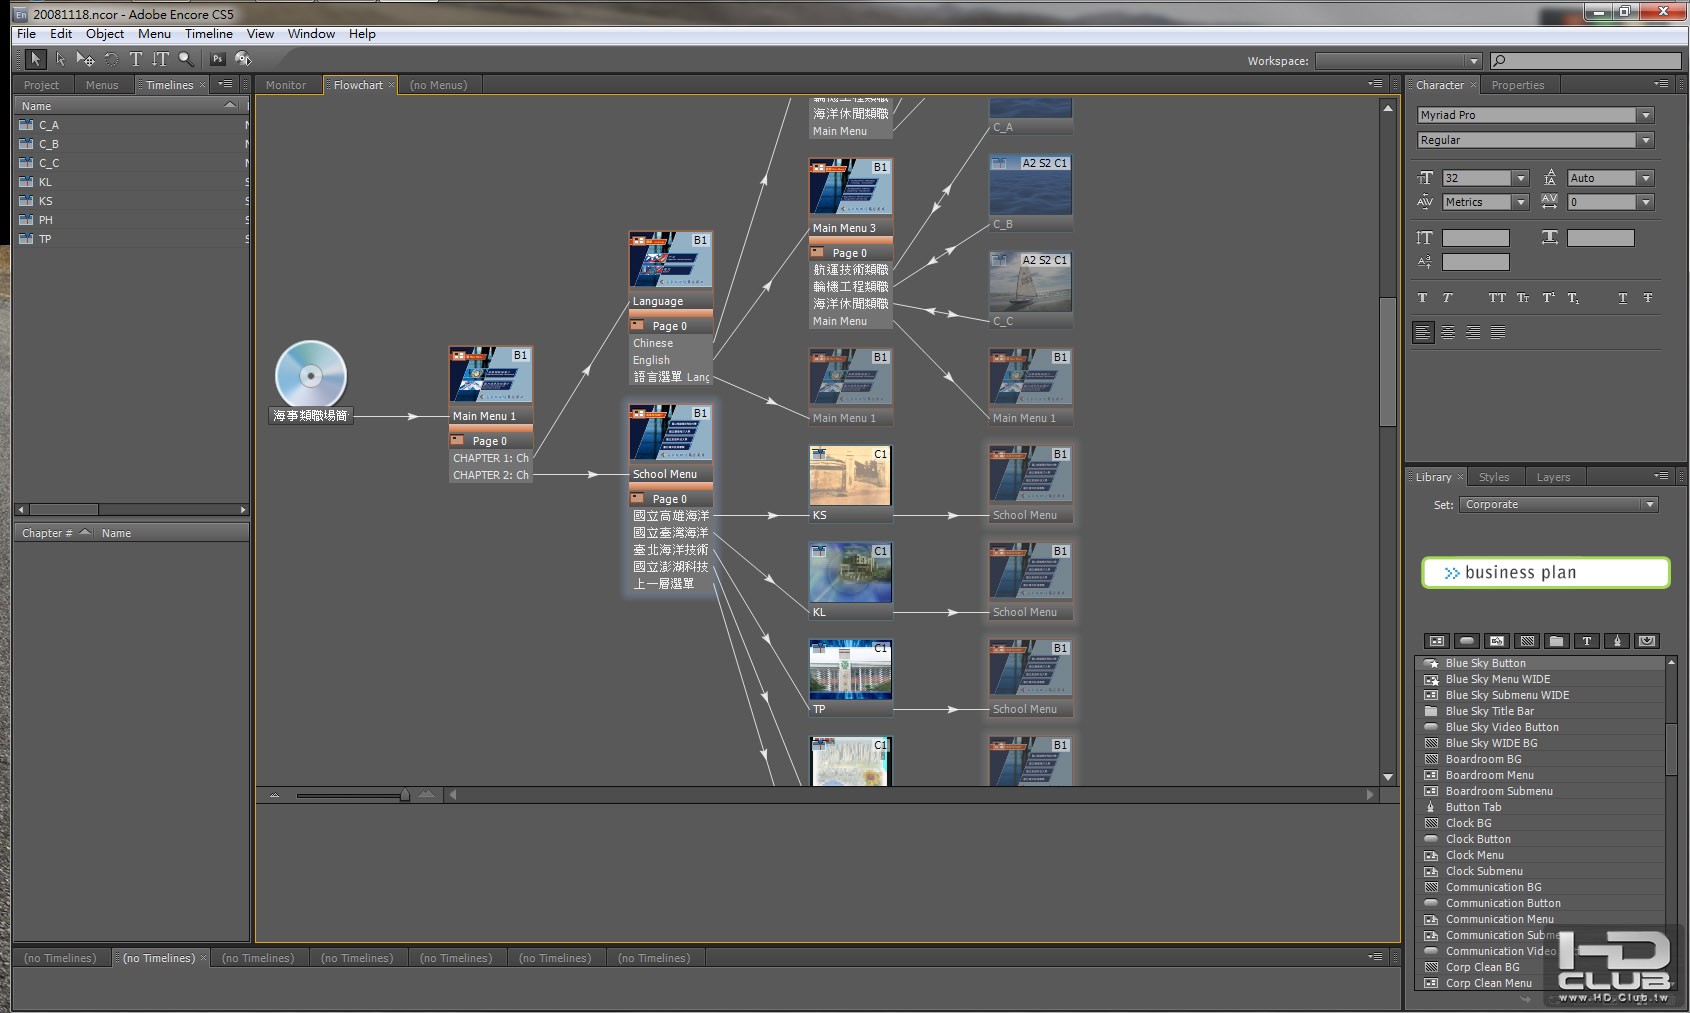Open leading Auto dropdown

click(1646, 178)
